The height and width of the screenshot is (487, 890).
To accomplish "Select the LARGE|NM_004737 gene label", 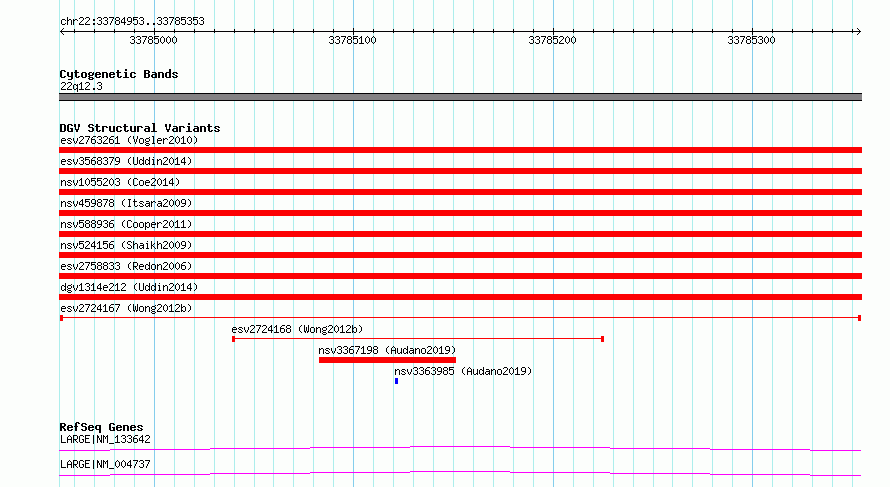I will pyautogui.click(x=105, y=464).
